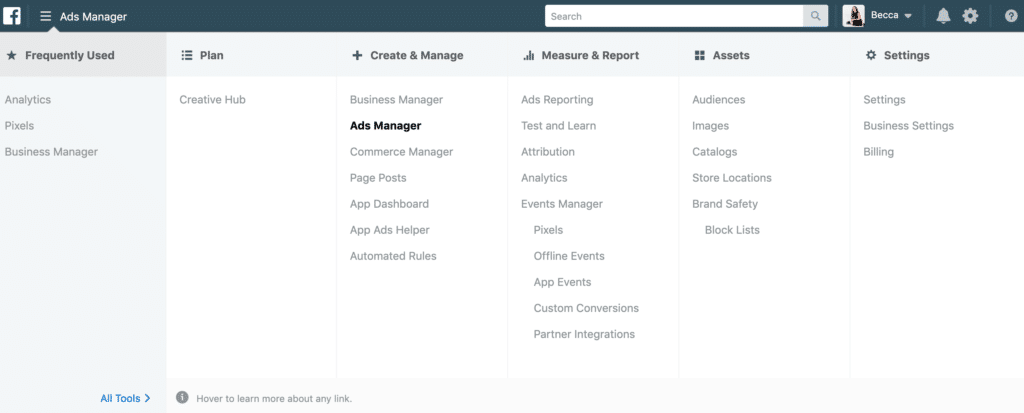
Task: Open the top bar gear settings icon
Action: [x=970, y=16]
